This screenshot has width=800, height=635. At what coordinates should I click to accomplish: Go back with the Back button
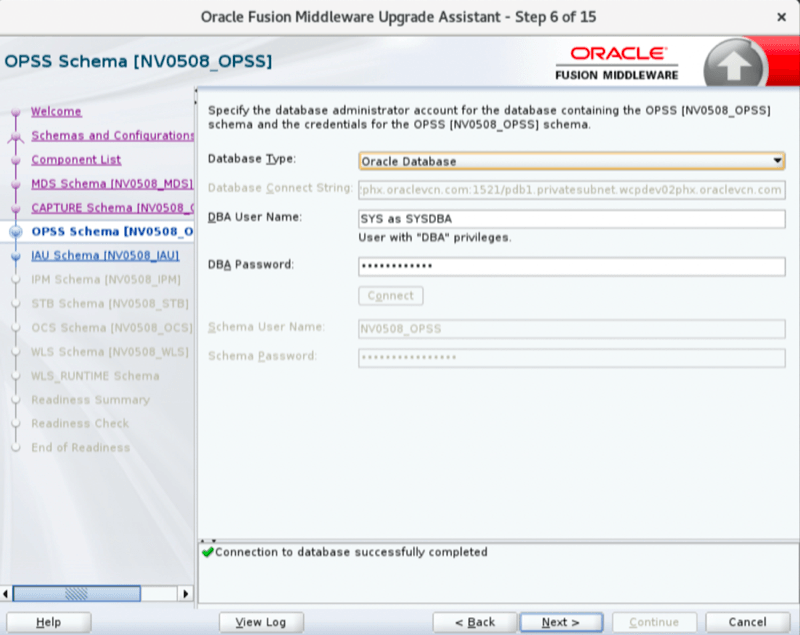[475, 622]
